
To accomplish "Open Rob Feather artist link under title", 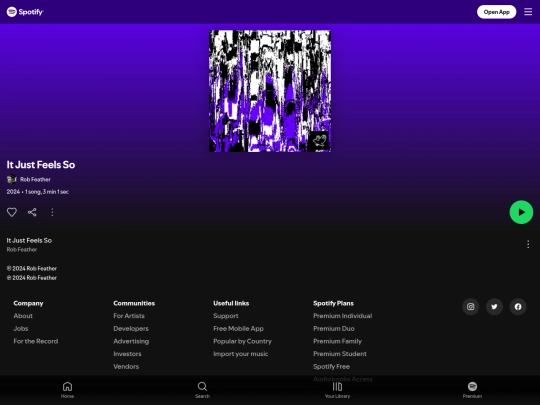I will click(x=35, y=179).
